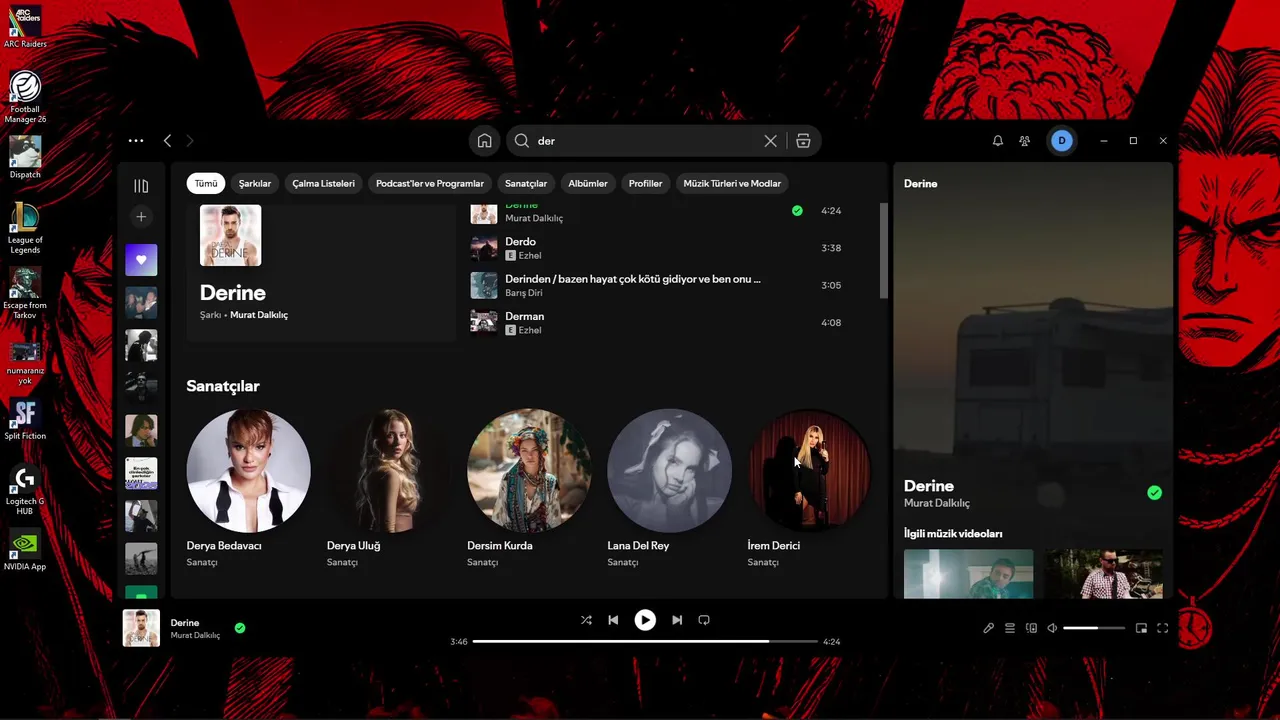Skip to next track

[677, 620]
